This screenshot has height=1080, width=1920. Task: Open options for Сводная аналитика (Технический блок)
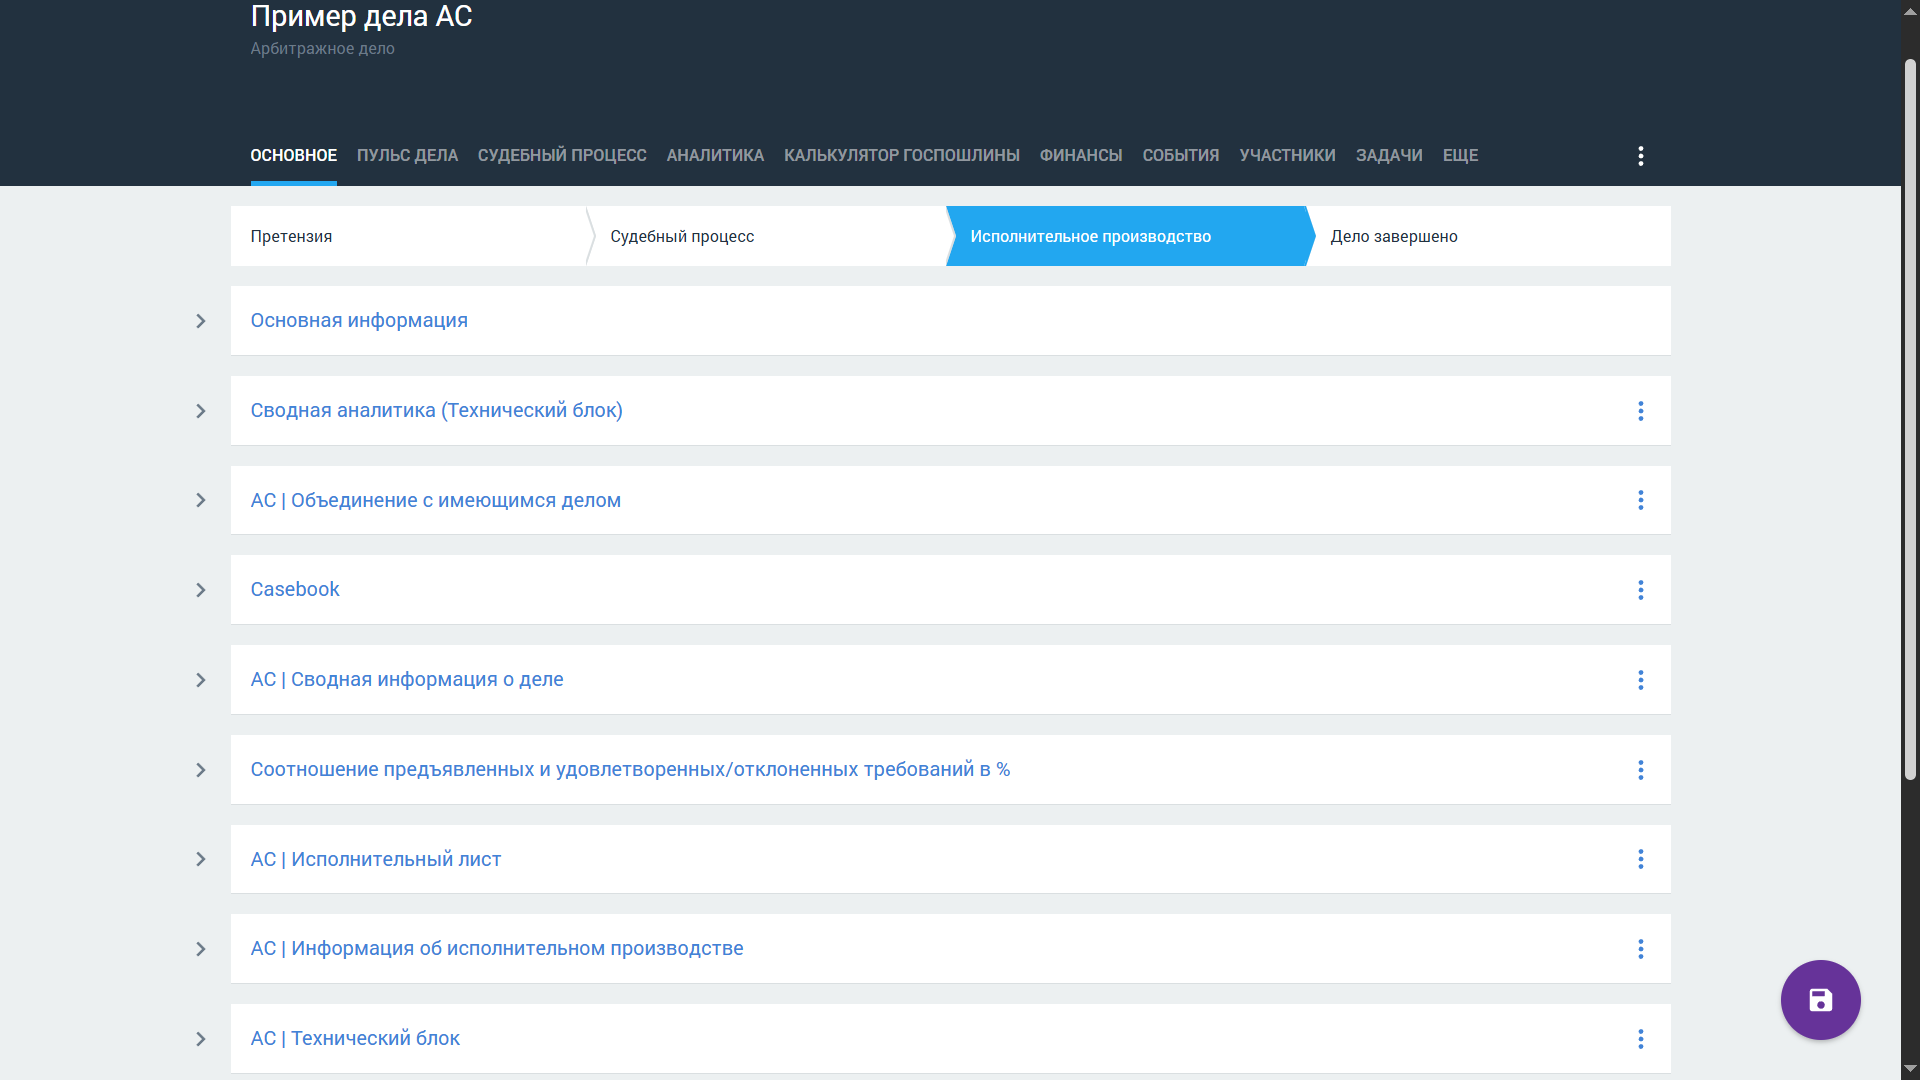[1640, 411]
